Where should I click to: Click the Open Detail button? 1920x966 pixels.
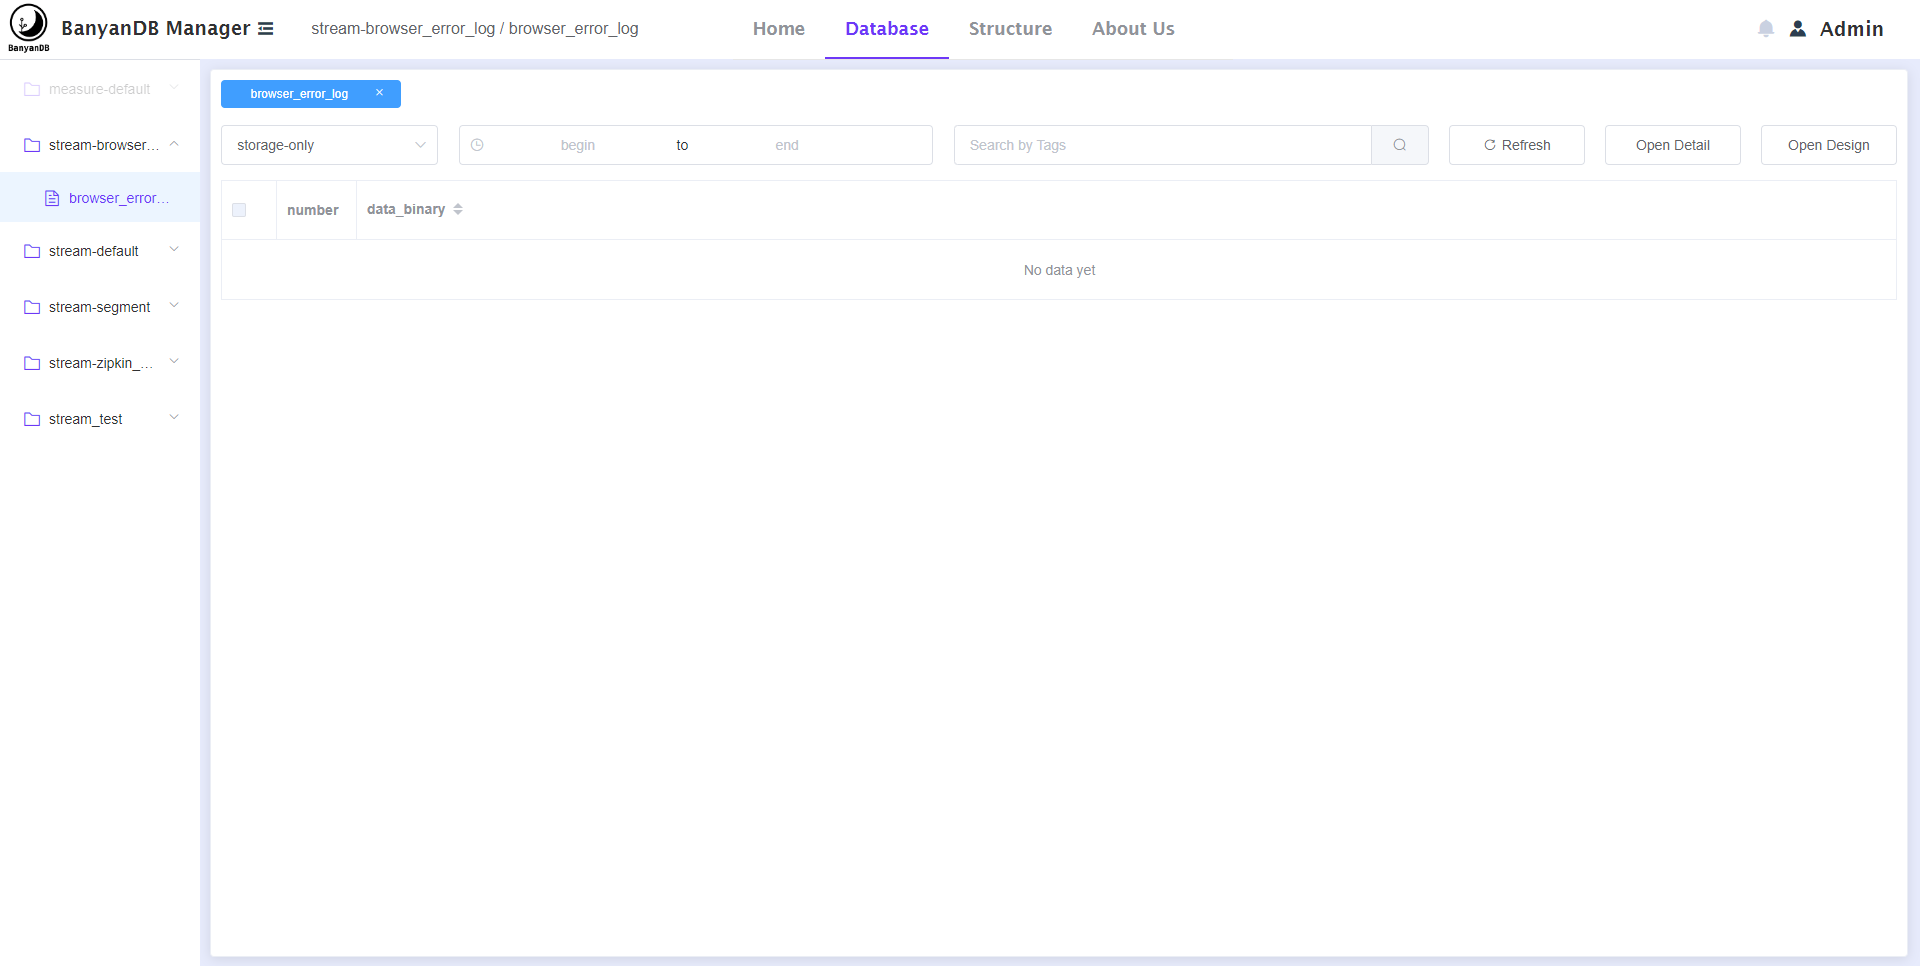pyautogui.click(x=1672, y=145)
